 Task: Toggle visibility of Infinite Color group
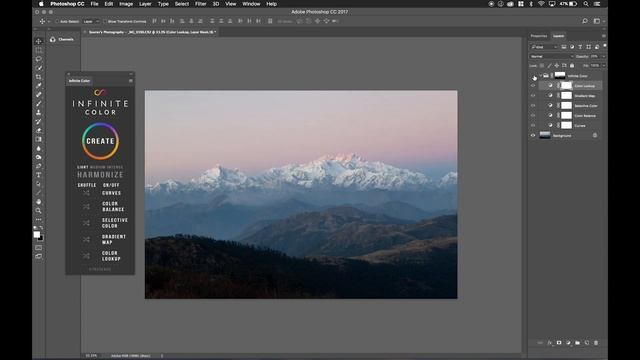pos(533,76)
